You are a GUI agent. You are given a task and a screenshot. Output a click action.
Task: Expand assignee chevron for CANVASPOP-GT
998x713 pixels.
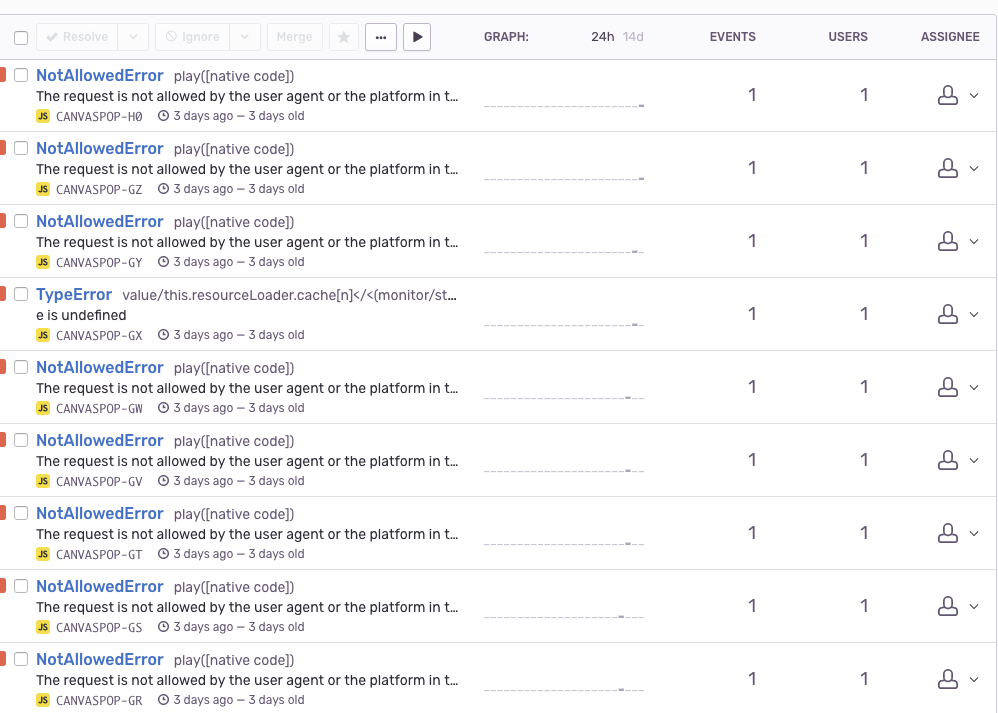click(x=974, y=533)
